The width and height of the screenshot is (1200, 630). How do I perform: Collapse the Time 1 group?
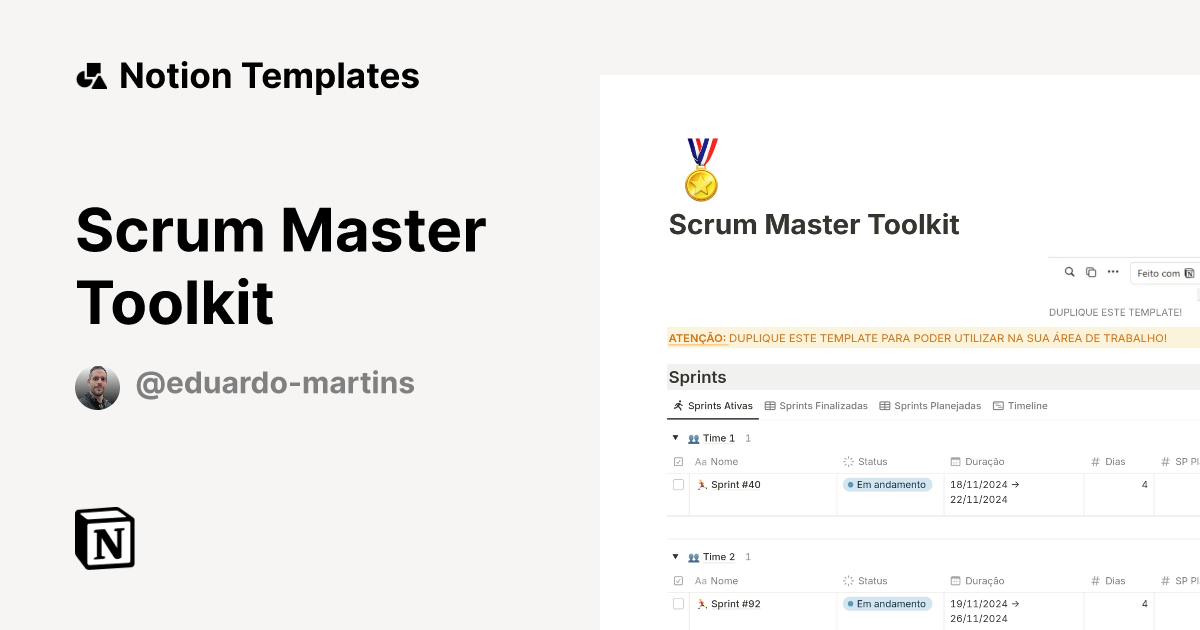coord(675,437)
